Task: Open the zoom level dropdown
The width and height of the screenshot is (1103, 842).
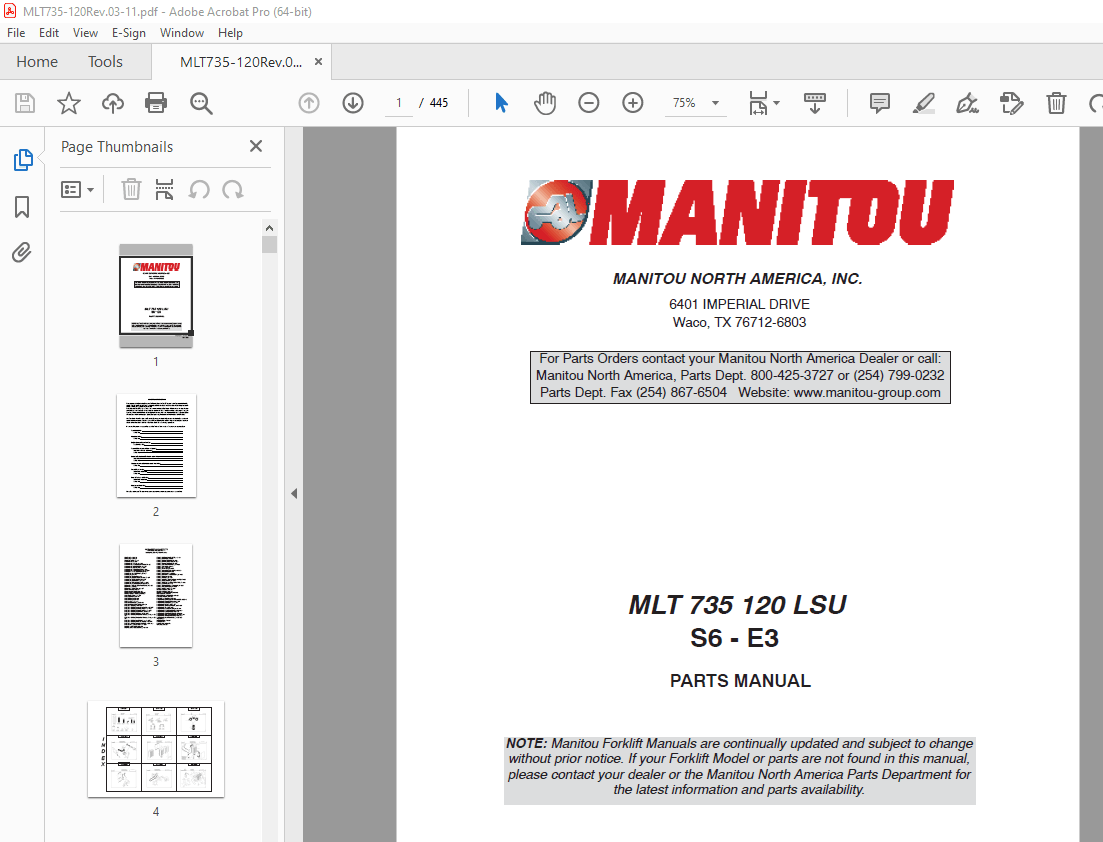Action: [x=714, y=103]
